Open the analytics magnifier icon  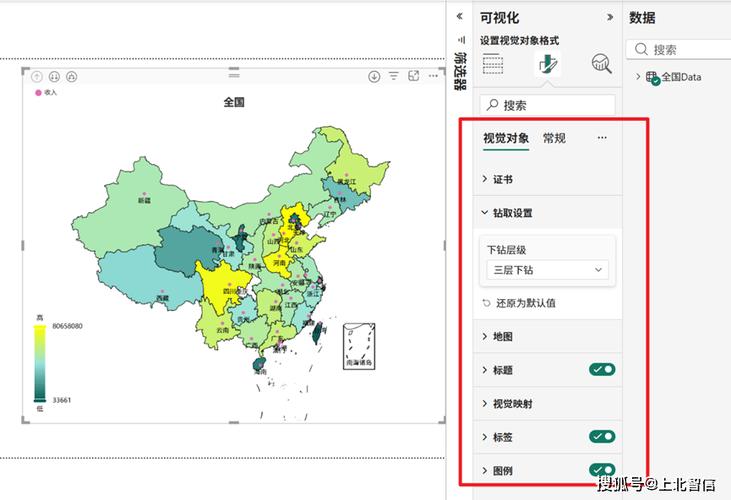point(601,64)
